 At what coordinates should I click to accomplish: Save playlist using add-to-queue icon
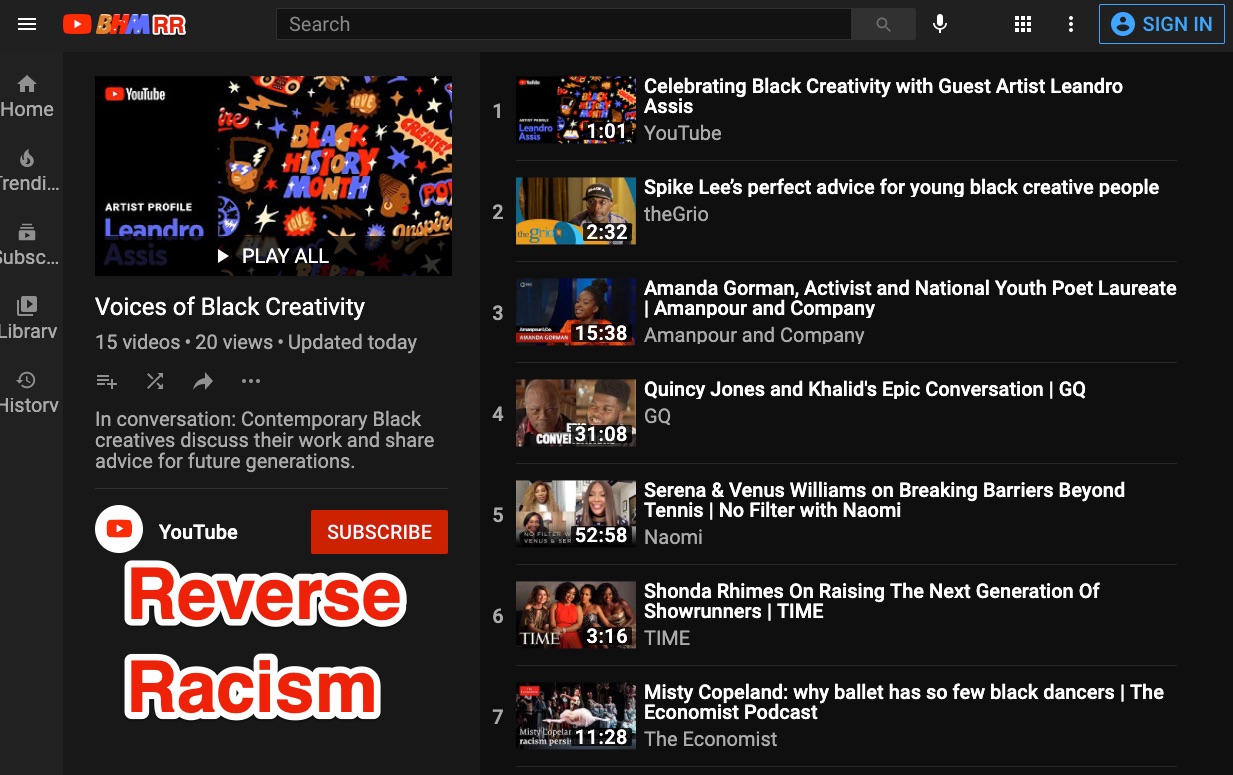pyautogui.click(x=107, y=381)
